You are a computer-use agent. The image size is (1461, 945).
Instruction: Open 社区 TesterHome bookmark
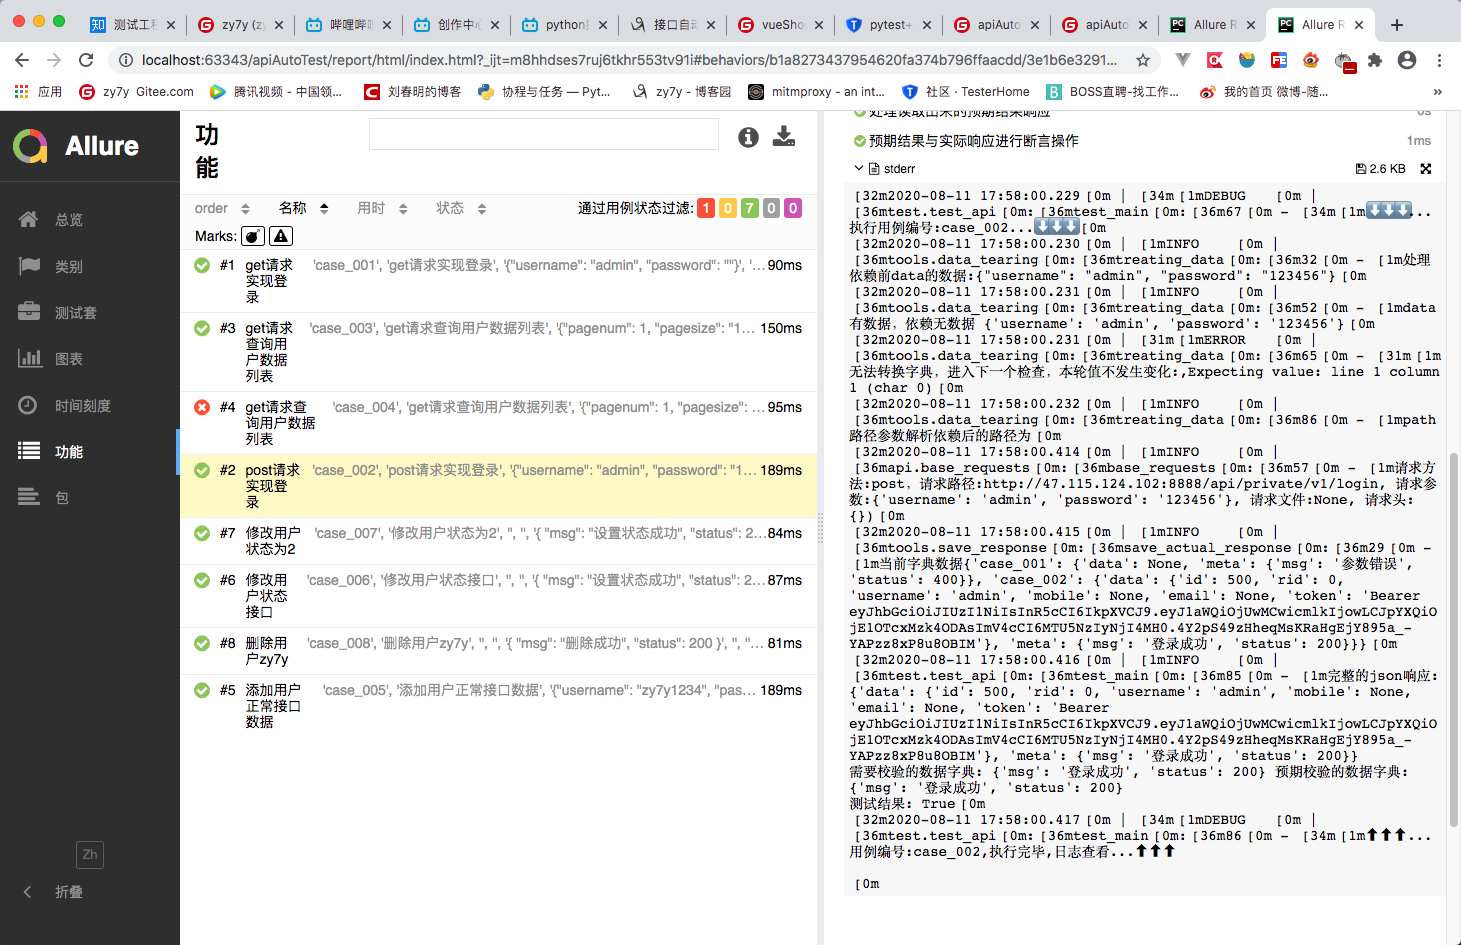pyautogui.click(x=966, y=92)
